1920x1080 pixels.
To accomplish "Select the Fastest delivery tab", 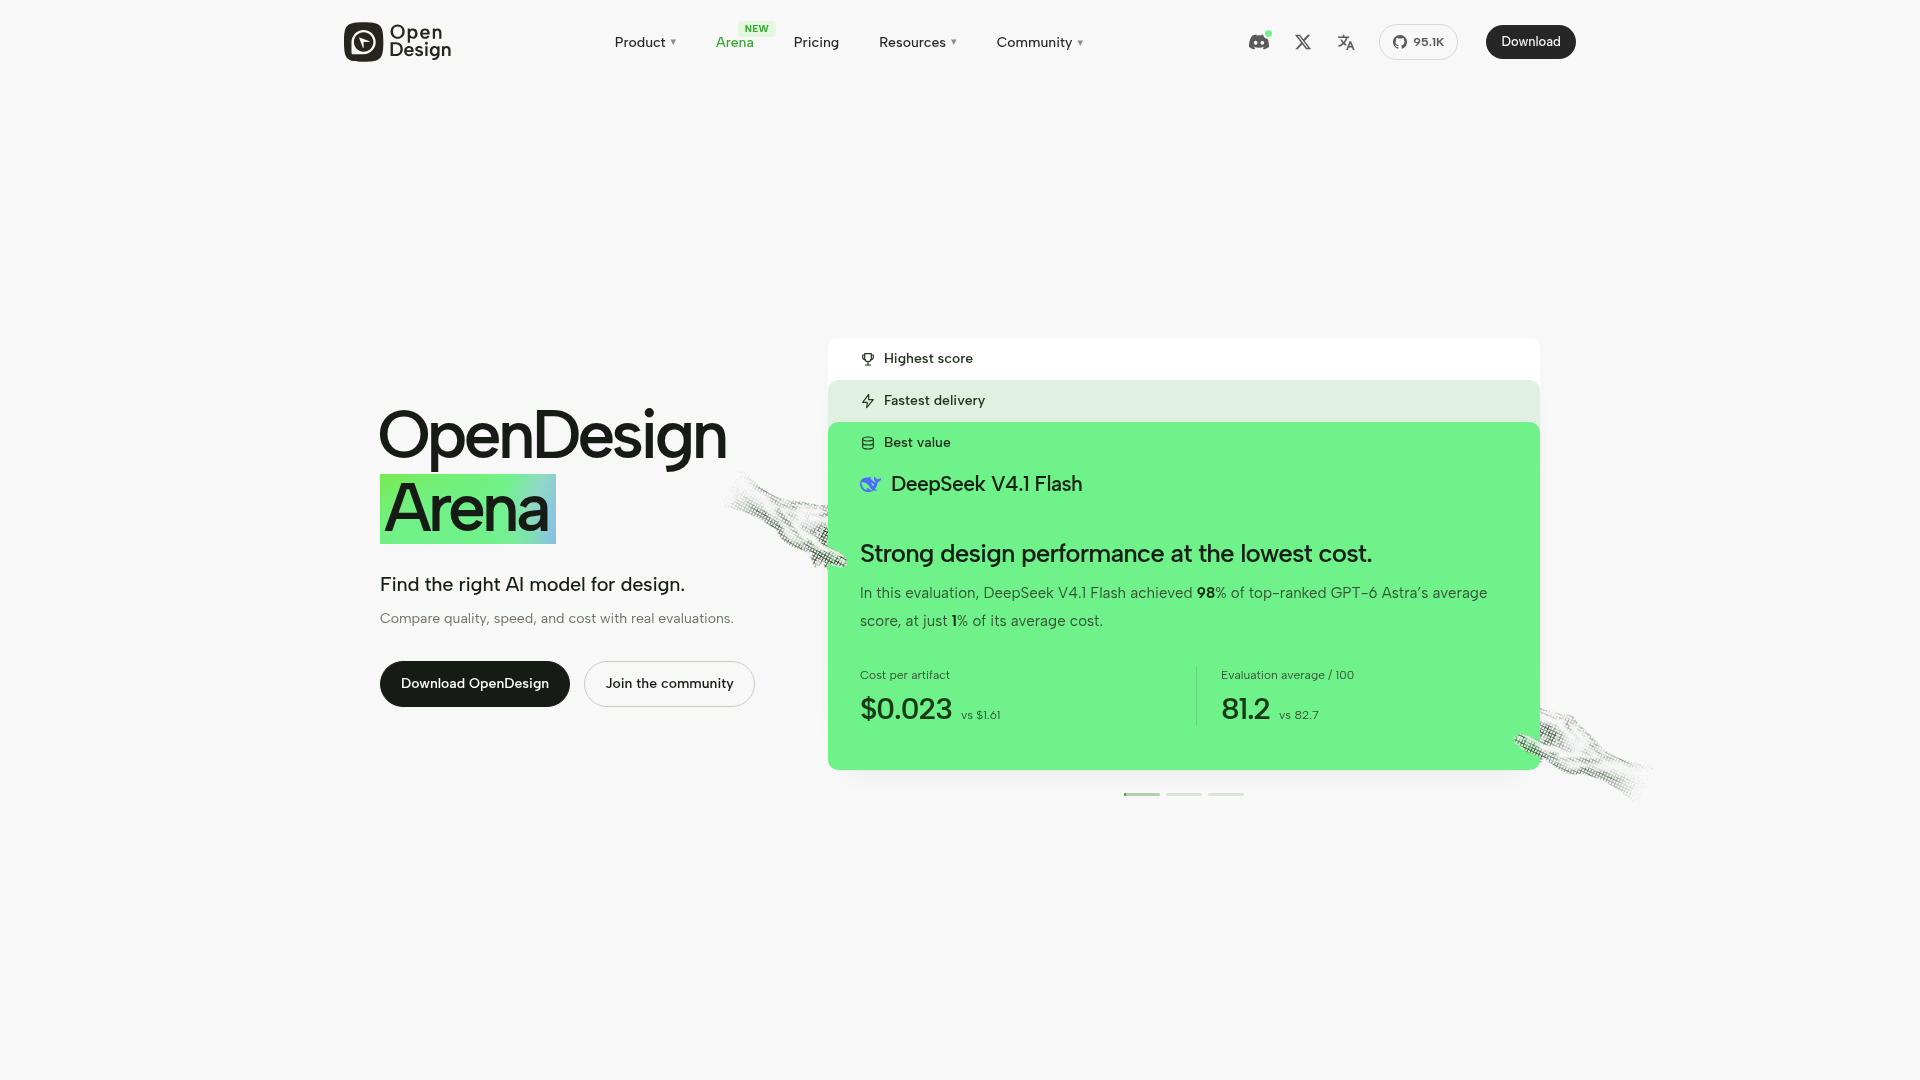I will (1184, 401).
